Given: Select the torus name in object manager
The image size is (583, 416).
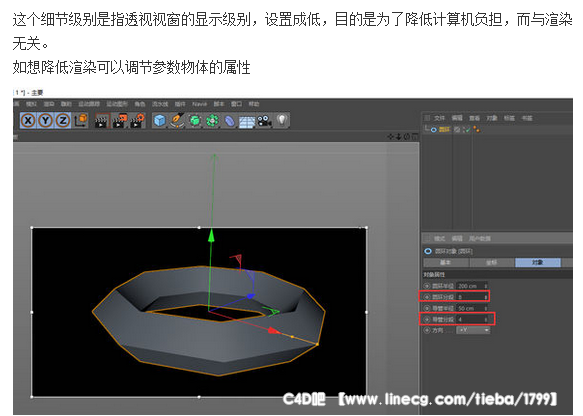Looking at the screenshot, I should 444,129.
